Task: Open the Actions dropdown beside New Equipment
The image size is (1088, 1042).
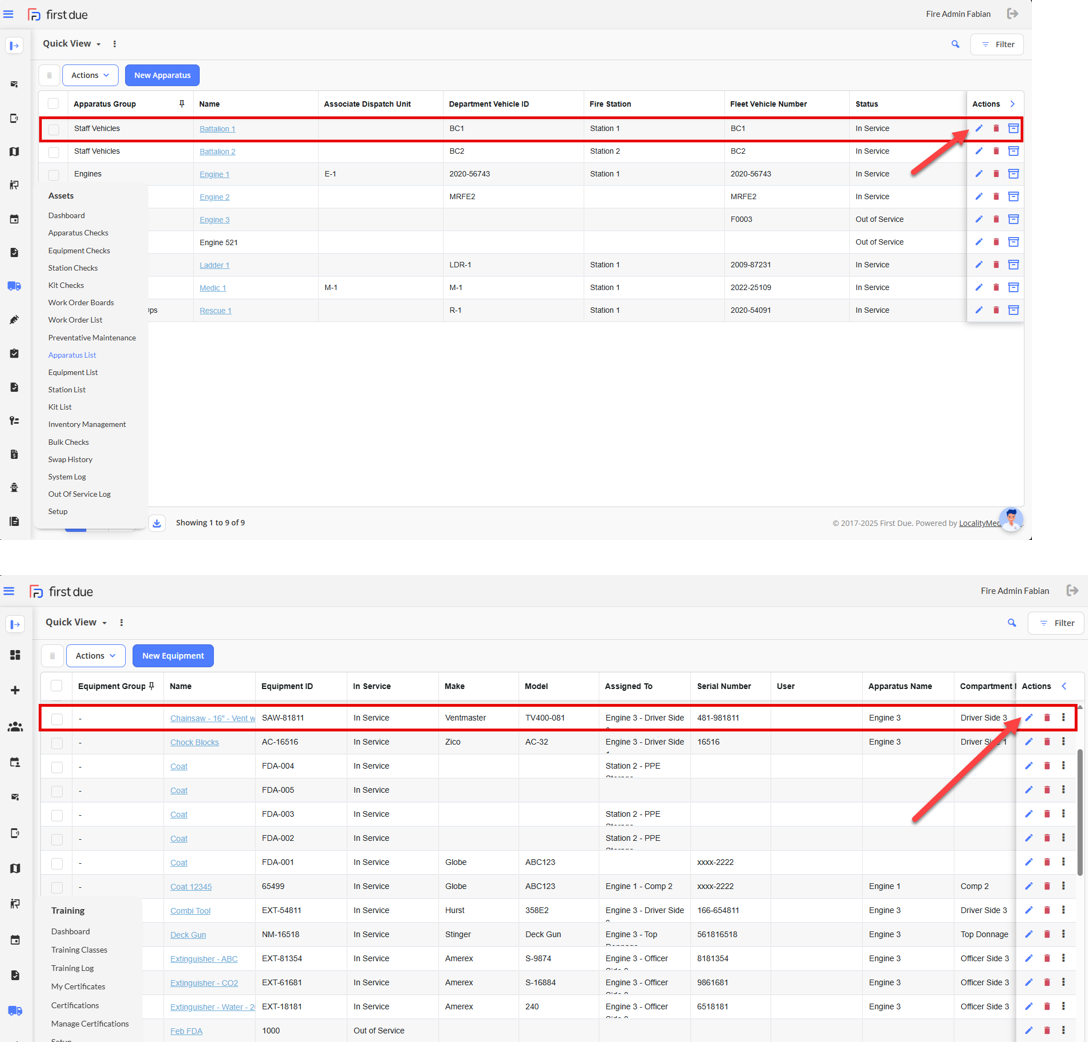Action: click(x=96, y=656)
